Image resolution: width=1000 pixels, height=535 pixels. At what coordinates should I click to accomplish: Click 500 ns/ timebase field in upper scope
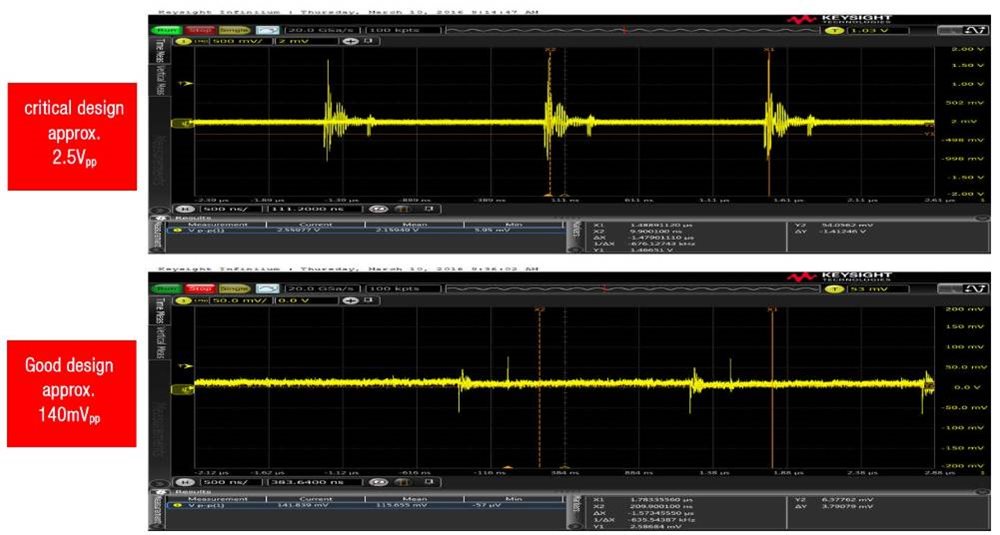(230, 209)
